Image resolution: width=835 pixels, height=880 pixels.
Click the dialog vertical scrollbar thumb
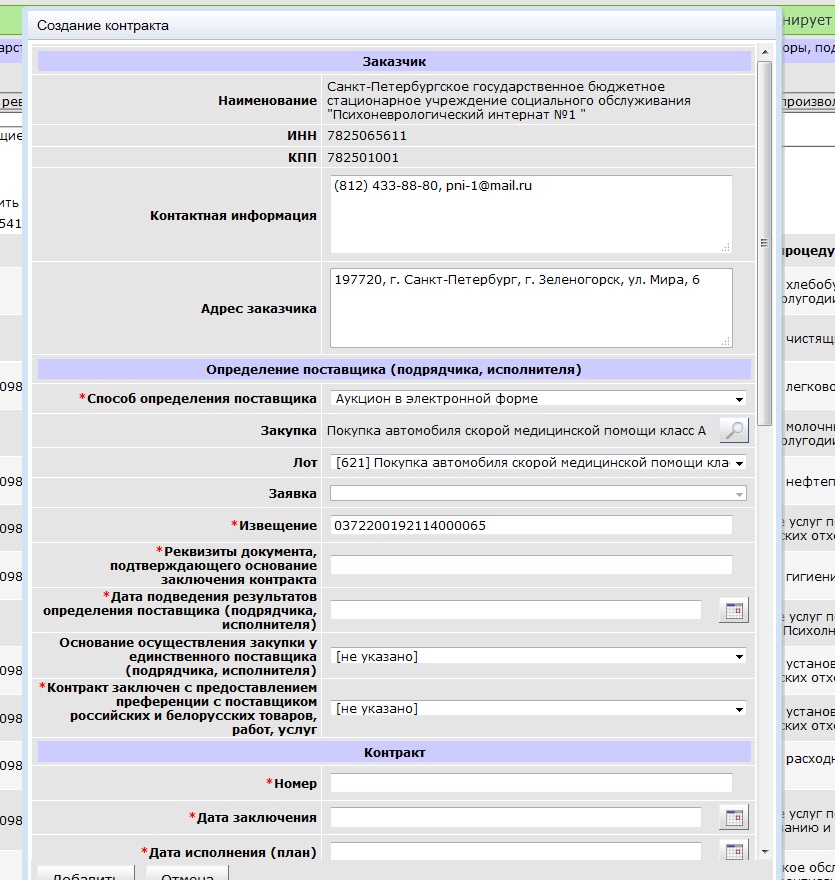764,243
